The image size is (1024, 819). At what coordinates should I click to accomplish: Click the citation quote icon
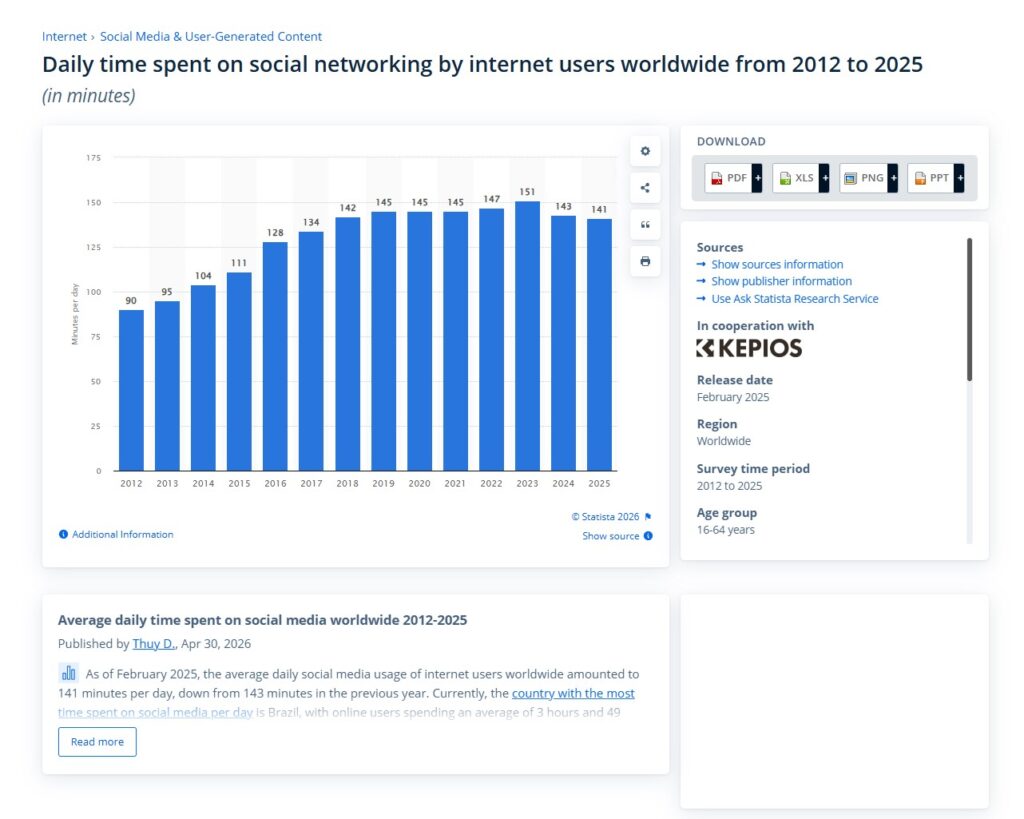645,225
